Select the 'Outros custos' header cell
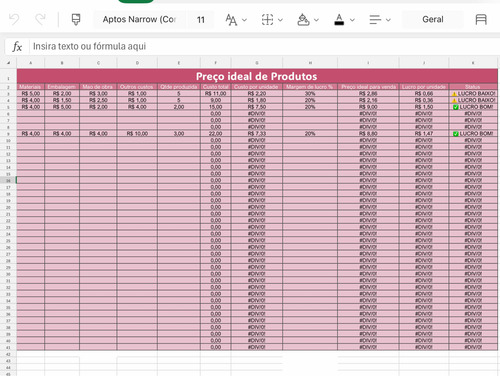The image size is (500, 376). [x=137, y=87]
